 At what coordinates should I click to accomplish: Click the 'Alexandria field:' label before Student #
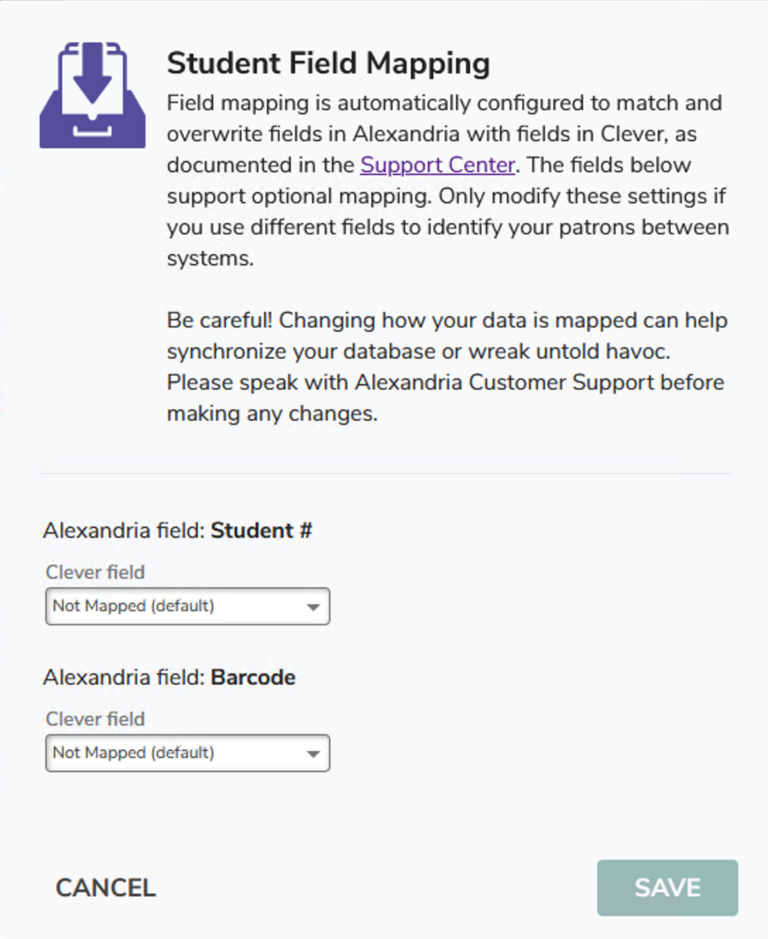point(124,531)
